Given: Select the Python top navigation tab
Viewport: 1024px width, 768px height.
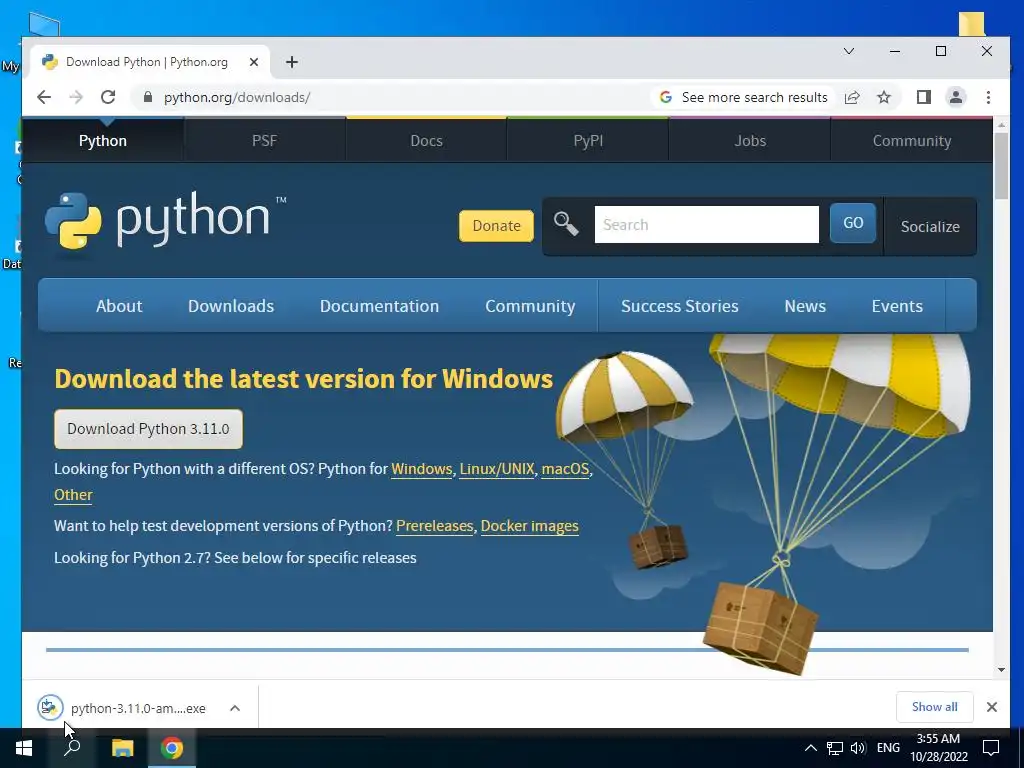Looking at the screenshot, I should coord(103,140).
